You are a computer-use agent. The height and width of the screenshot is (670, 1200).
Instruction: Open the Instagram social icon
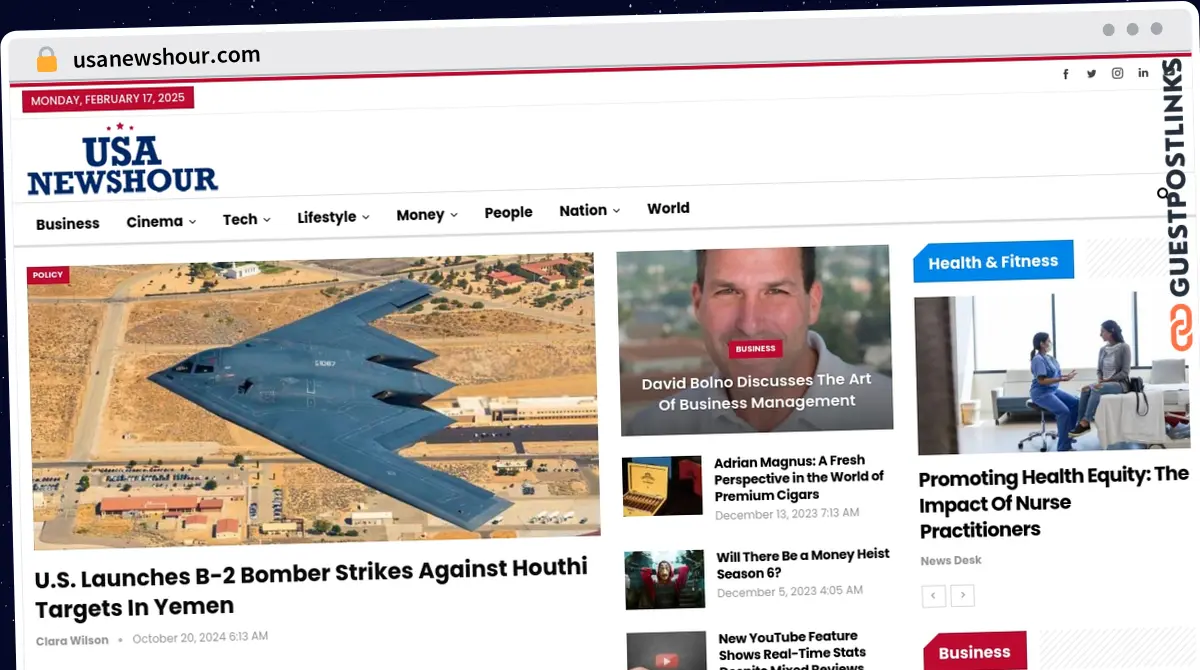1117,73
